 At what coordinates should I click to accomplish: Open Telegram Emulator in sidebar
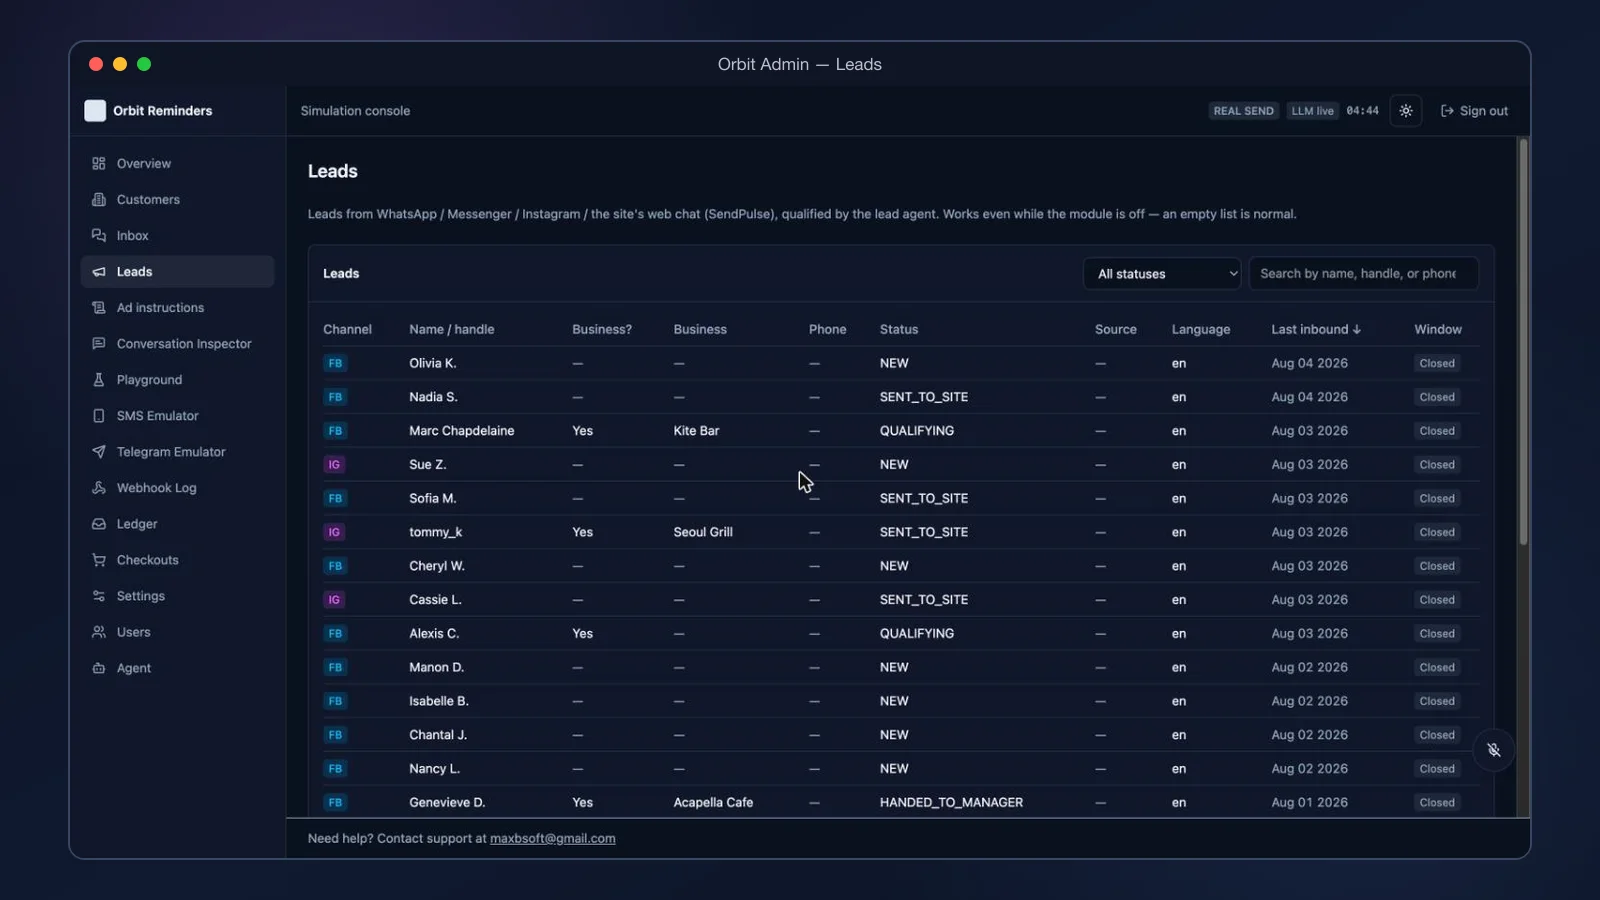pos(177,451)
